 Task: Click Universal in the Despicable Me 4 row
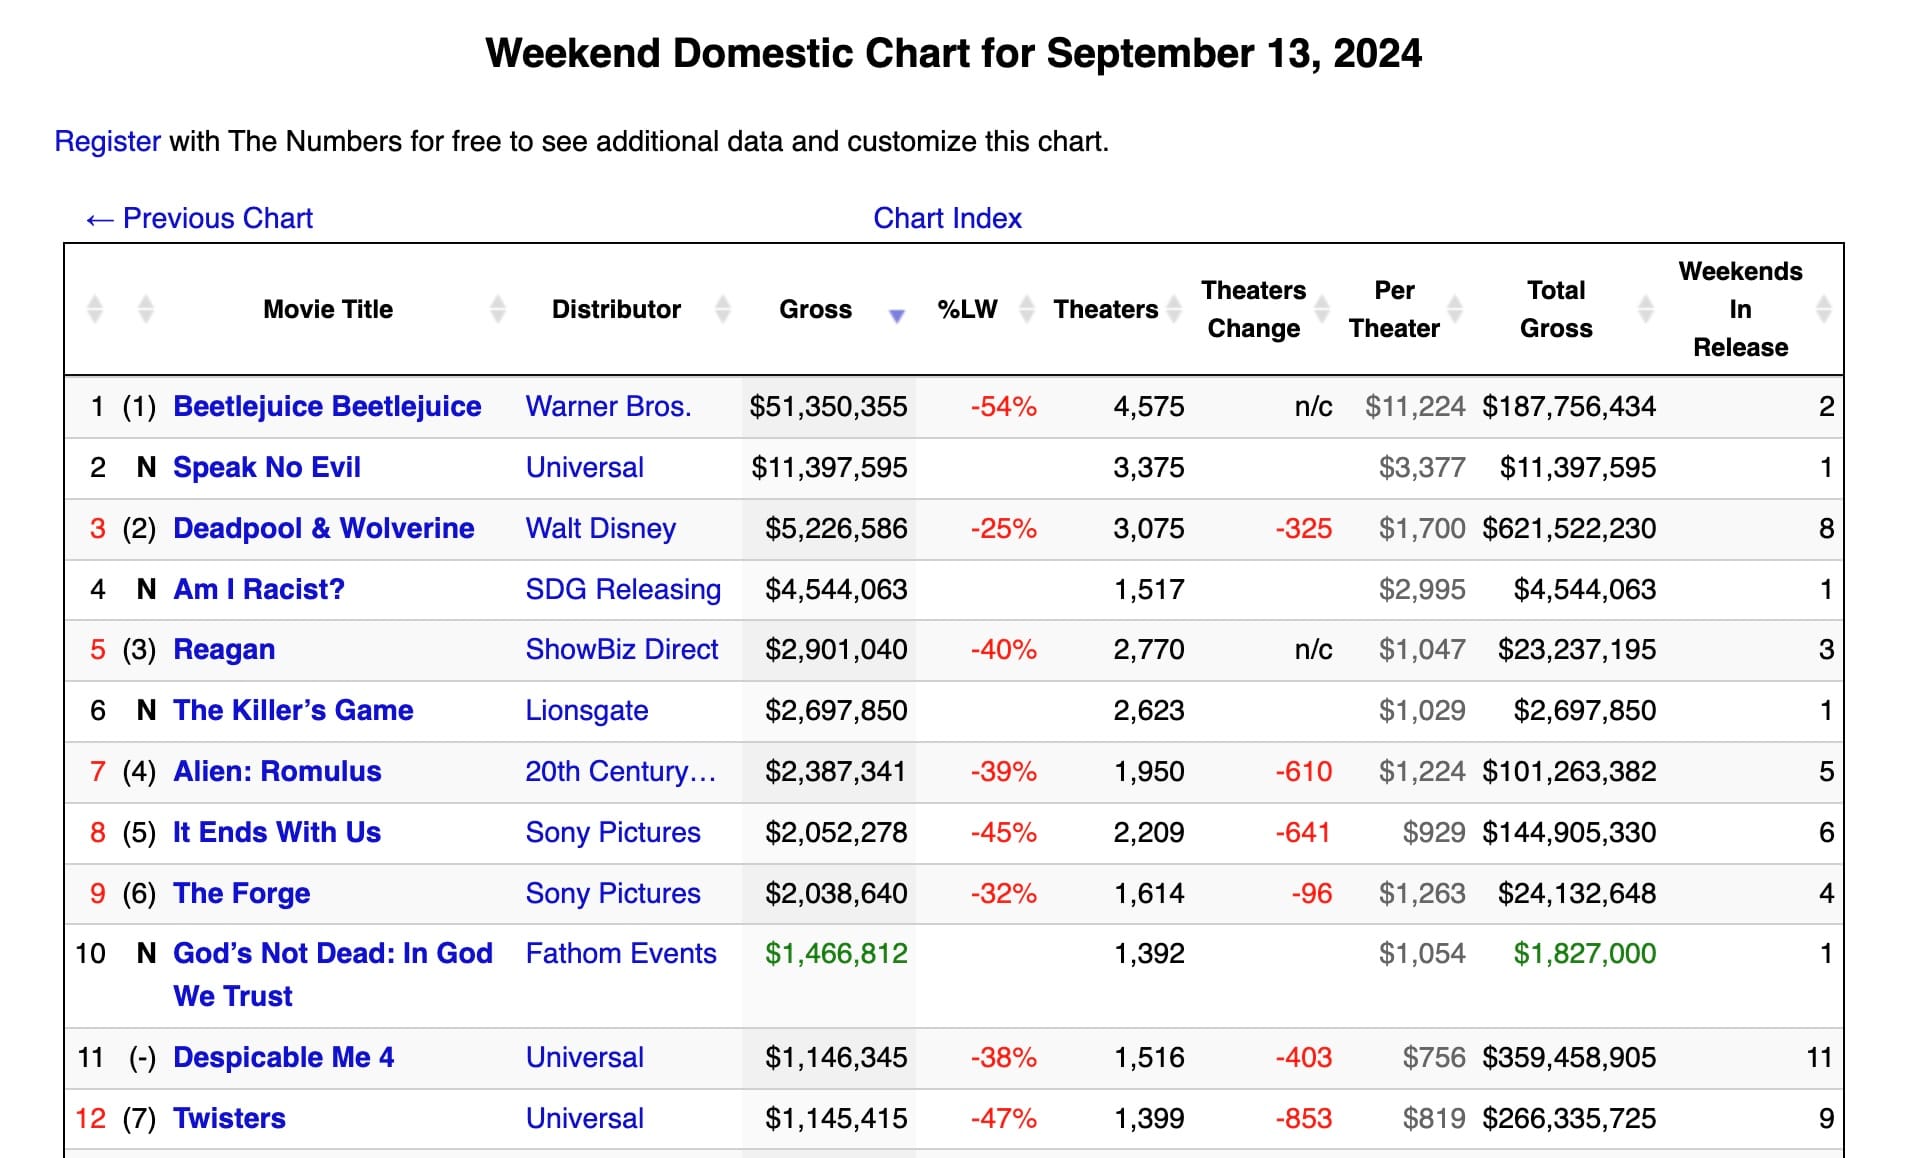585,1057
